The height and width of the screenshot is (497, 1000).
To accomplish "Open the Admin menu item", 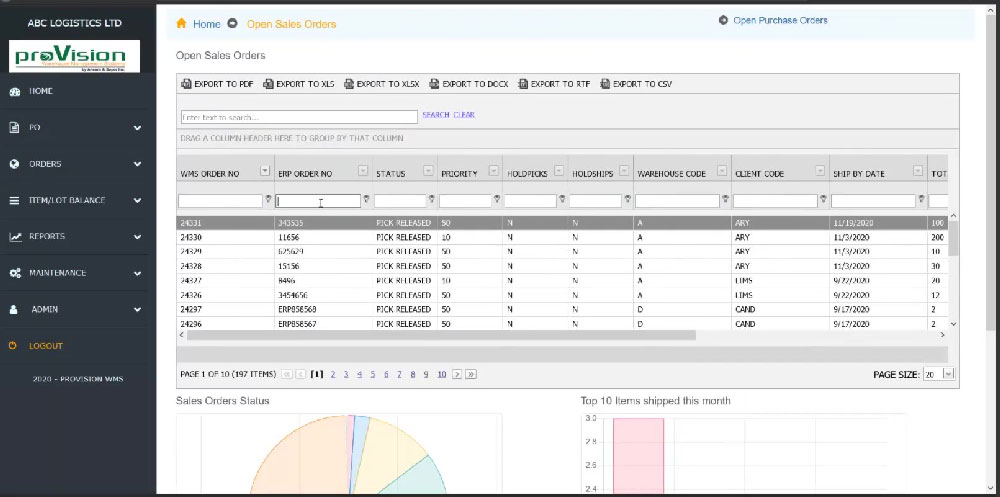I will 45,309.
